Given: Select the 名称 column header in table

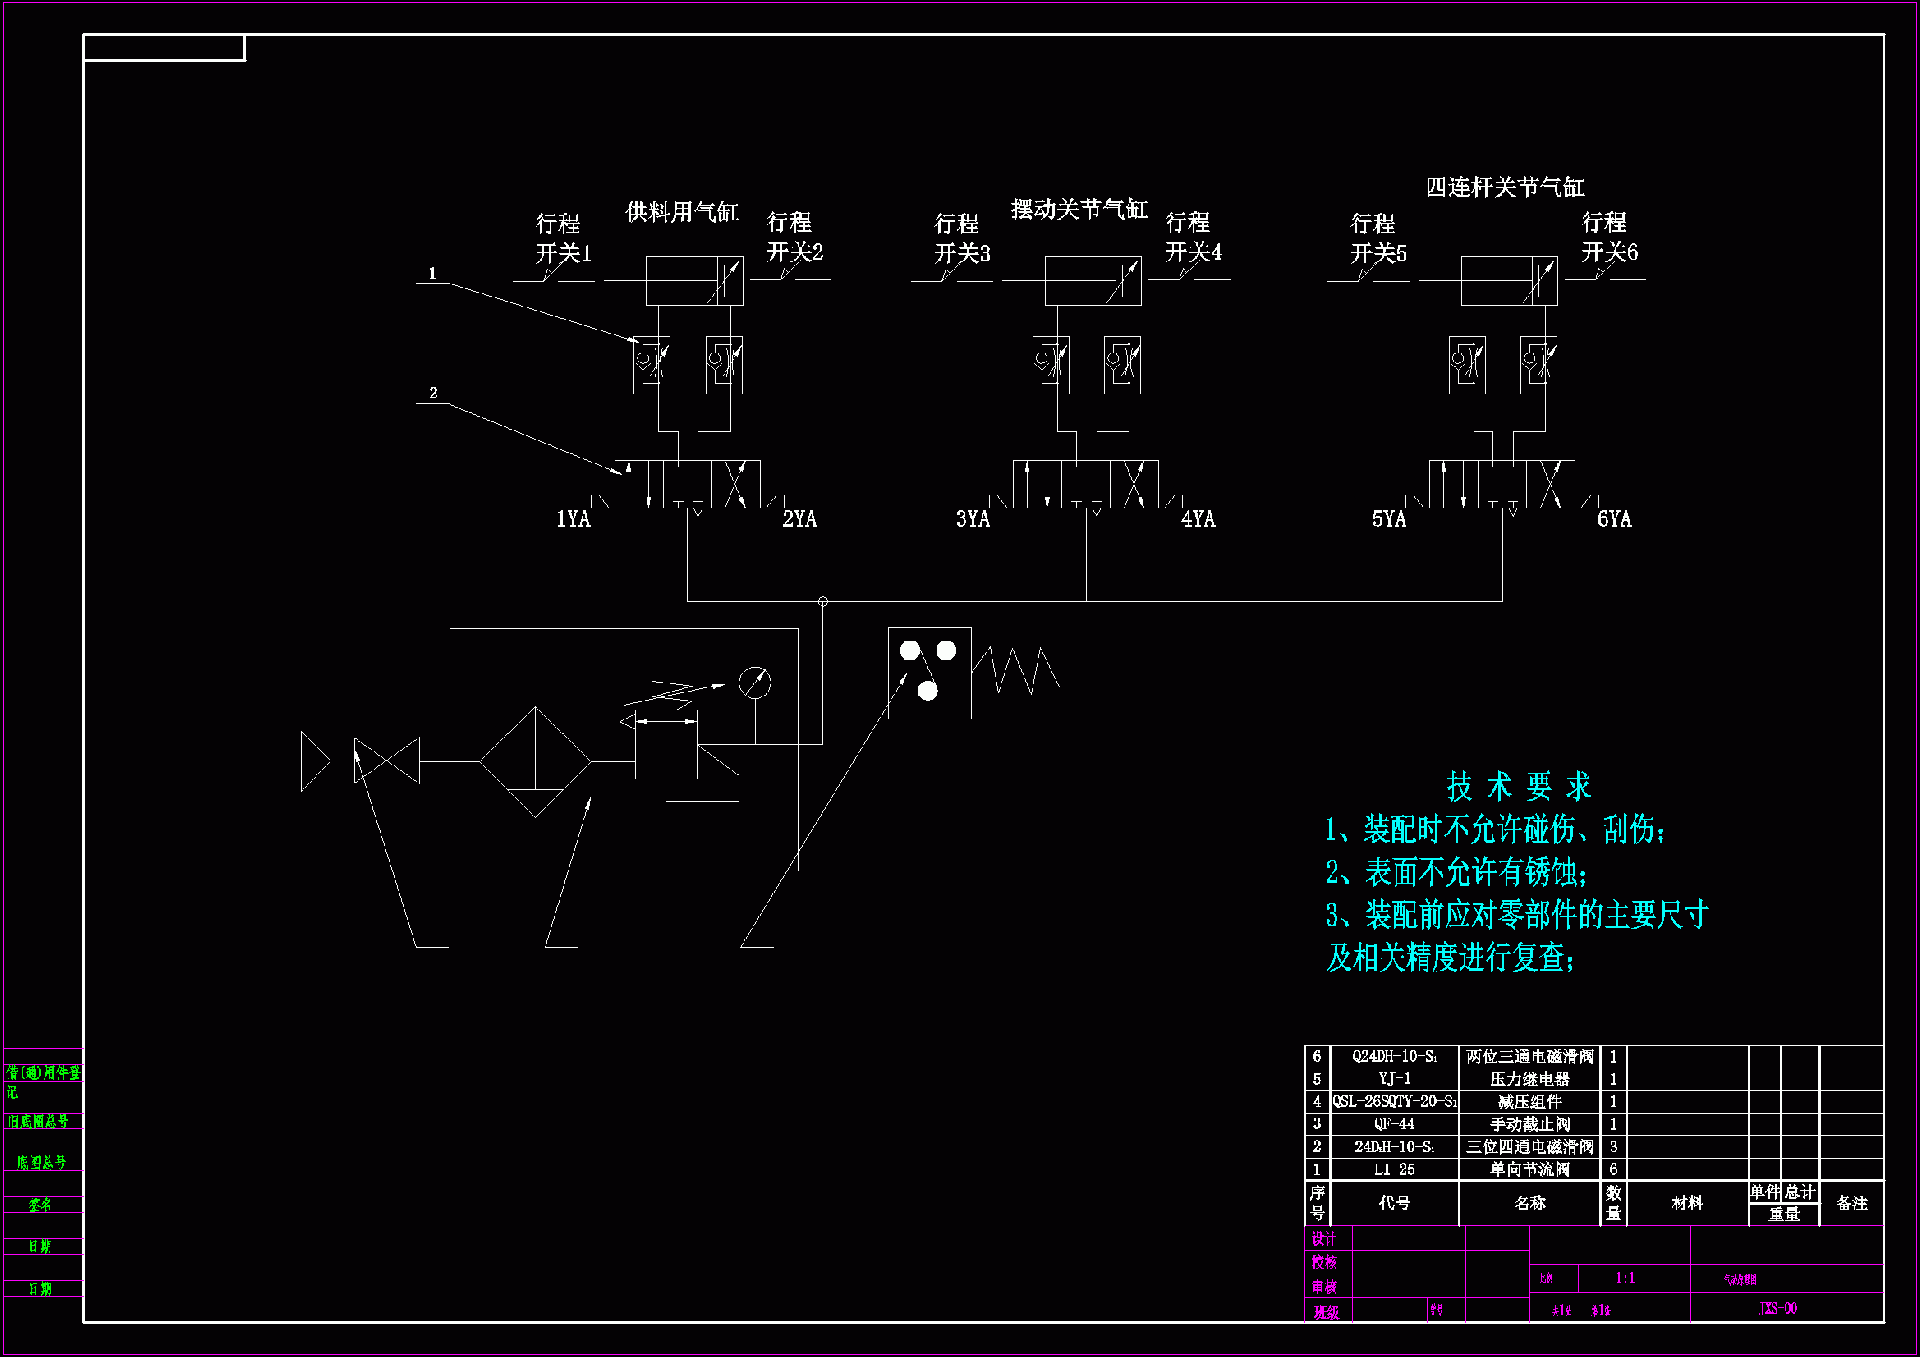Looking at the screenshot, I should (1529, 1203).
